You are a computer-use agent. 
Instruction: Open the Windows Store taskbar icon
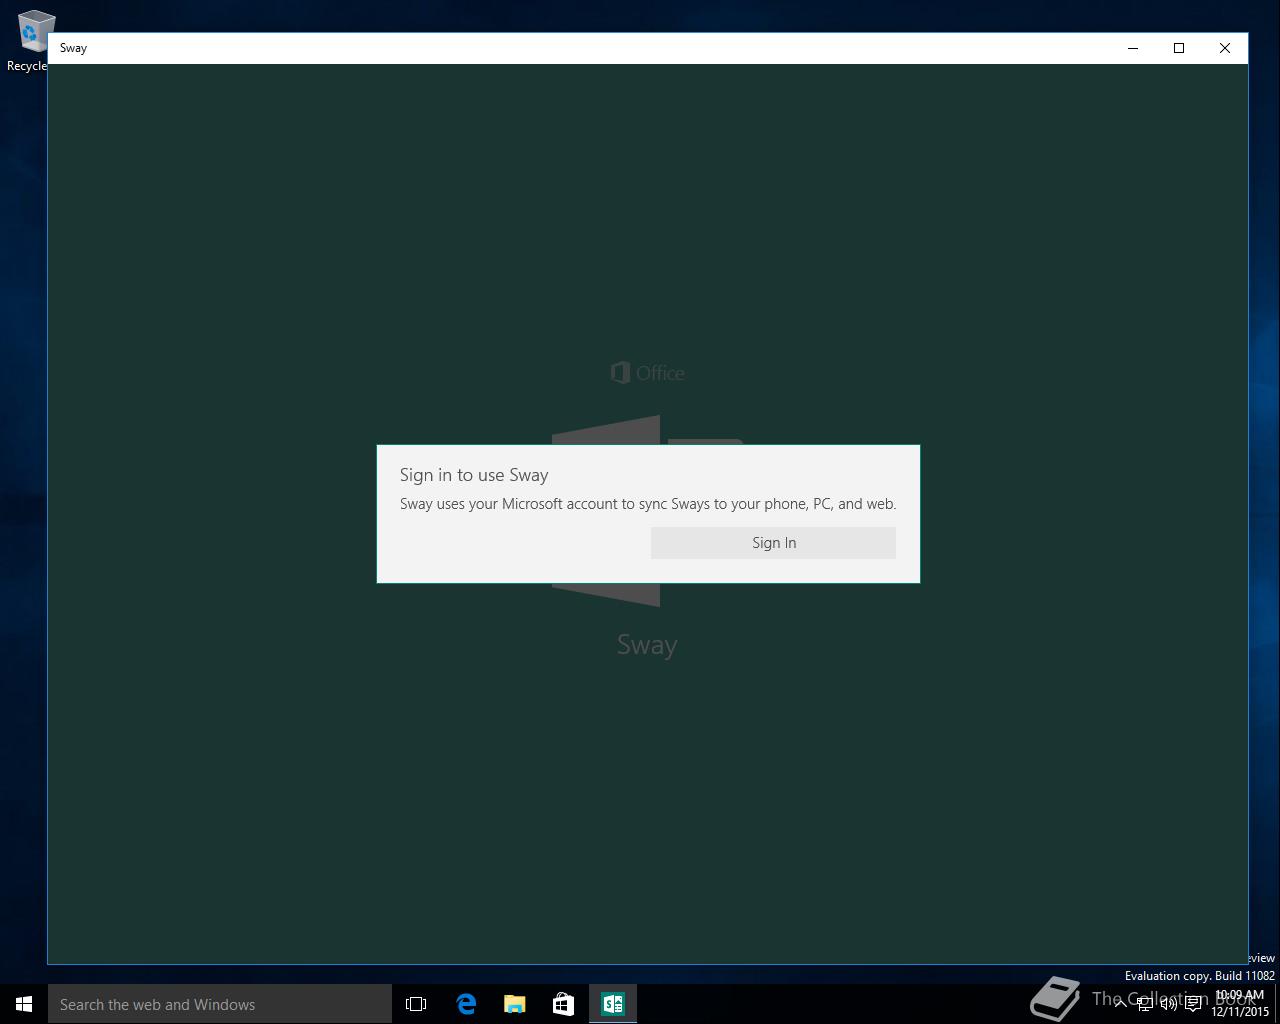[564, 1004]
